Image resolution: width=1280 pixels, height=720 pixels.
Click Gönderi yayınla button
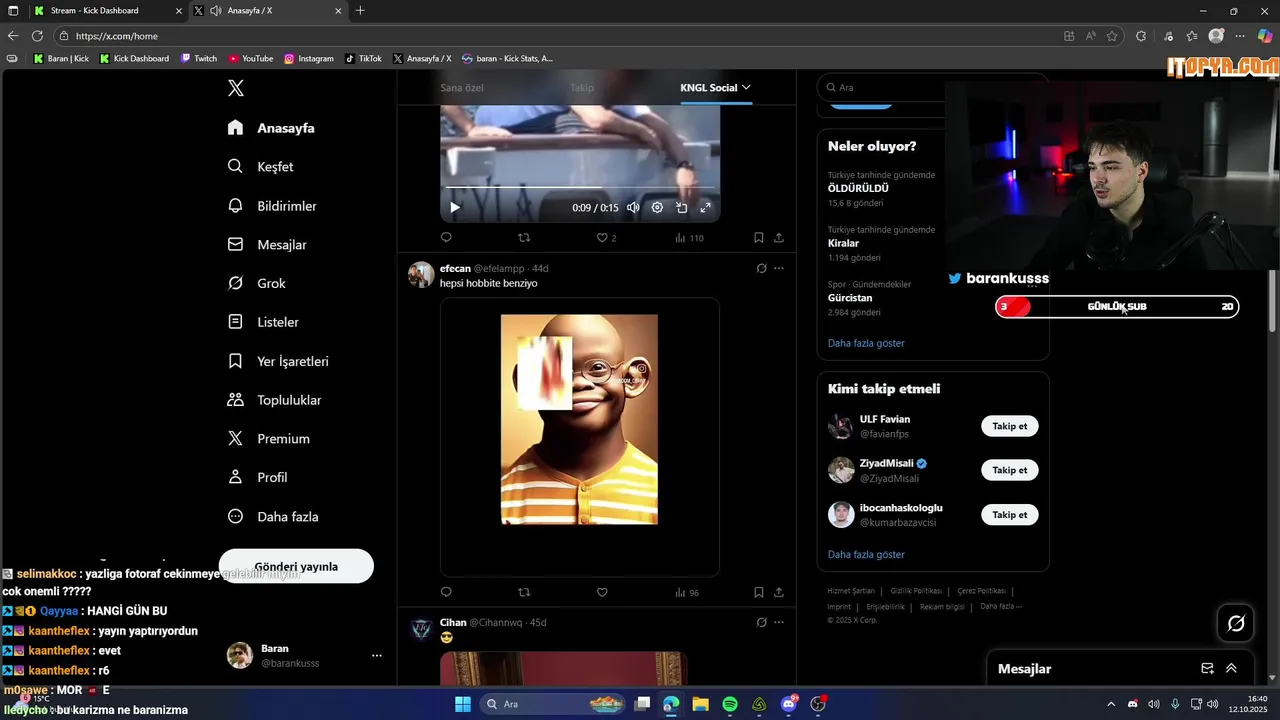pyautogui.click(x=296, y=566)
